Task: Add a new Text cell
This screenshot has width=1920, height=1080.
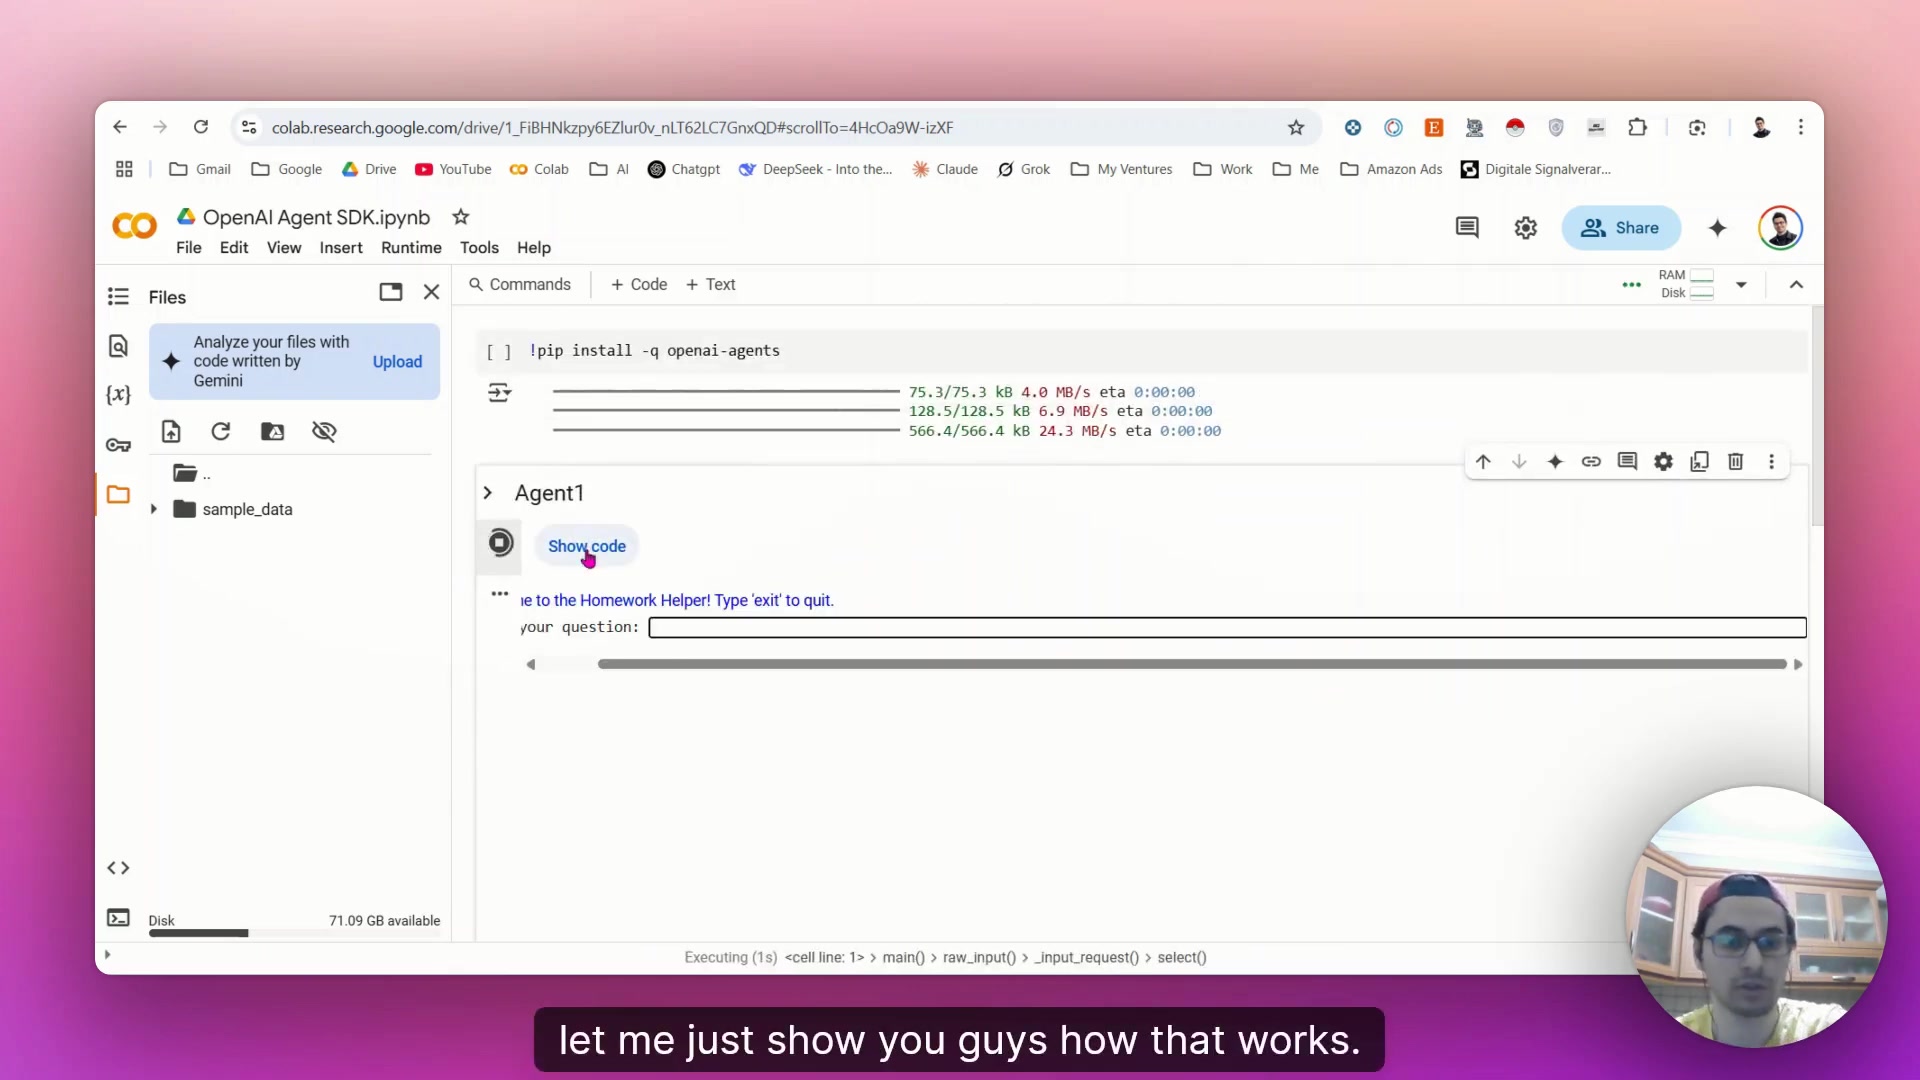Action: (x=711, y=285)
